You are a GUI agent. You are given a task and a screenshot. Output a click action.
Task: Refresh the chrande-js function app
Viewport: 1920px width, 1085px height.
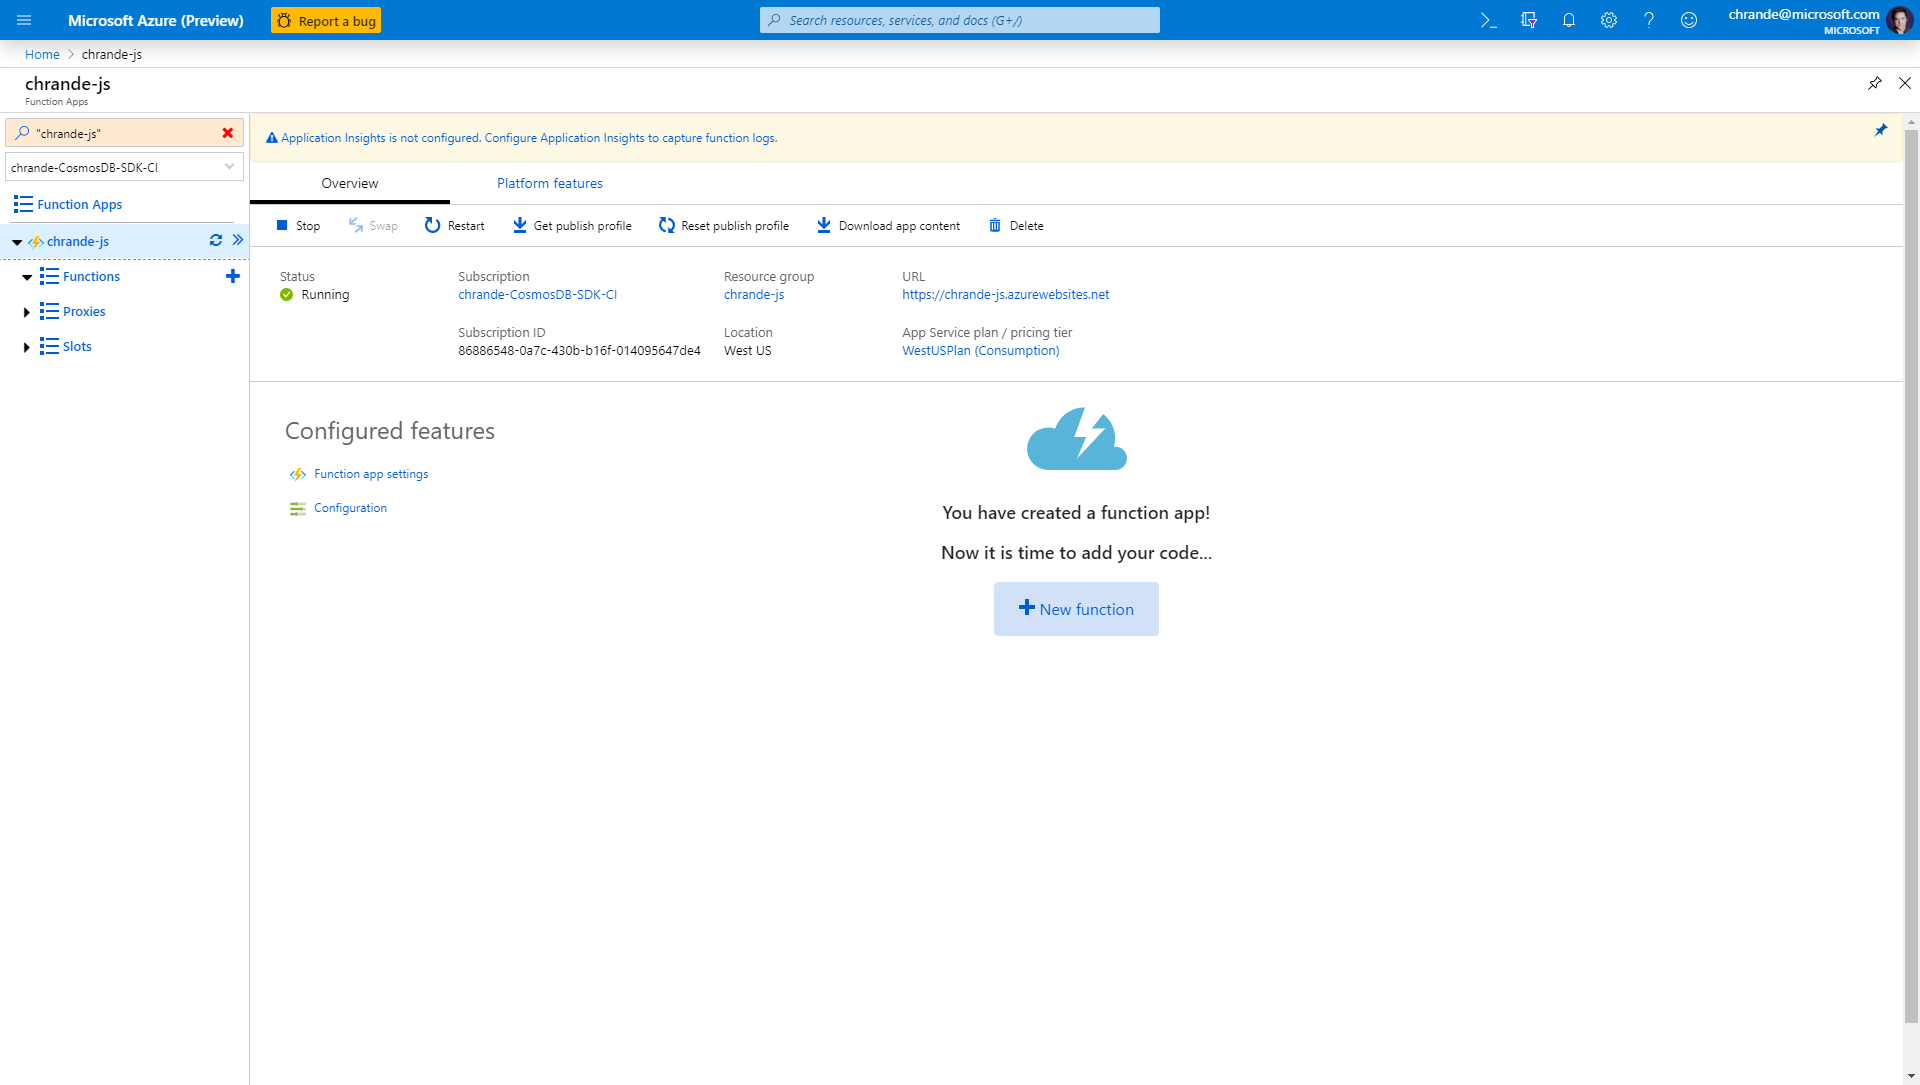215,240
